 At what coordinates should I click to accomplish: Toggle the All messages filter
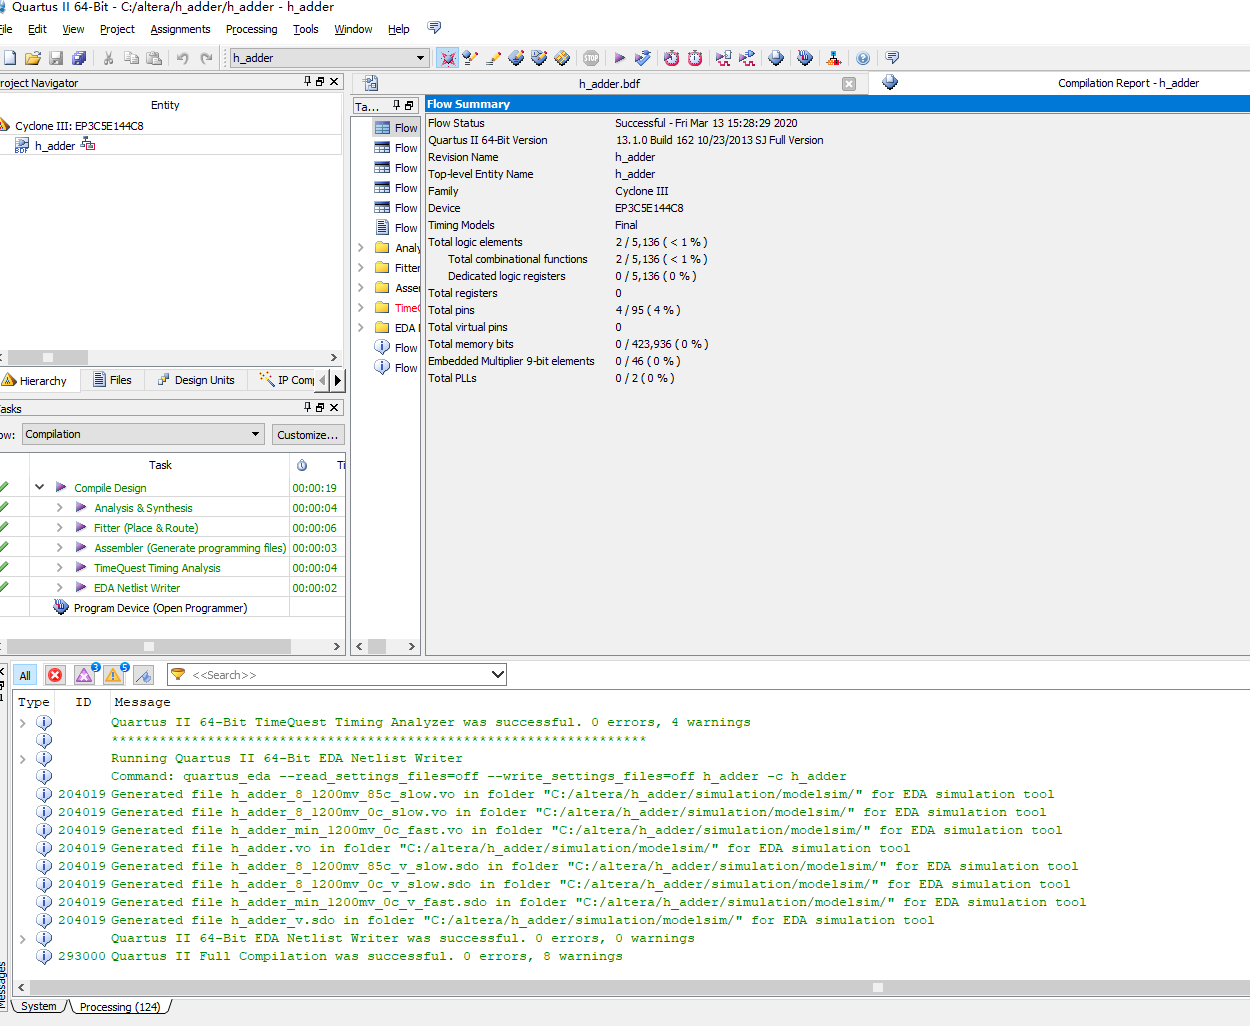pyautogui.click(x=25, y=675)
